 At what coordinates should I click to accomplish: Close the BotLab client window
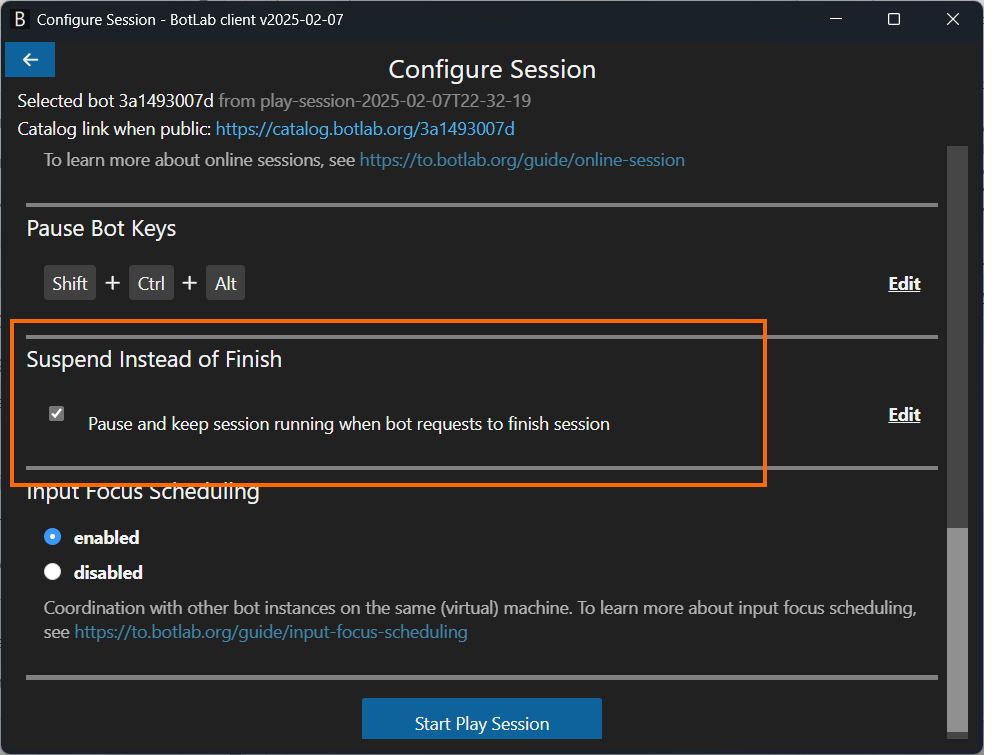(x=952, y=19)
